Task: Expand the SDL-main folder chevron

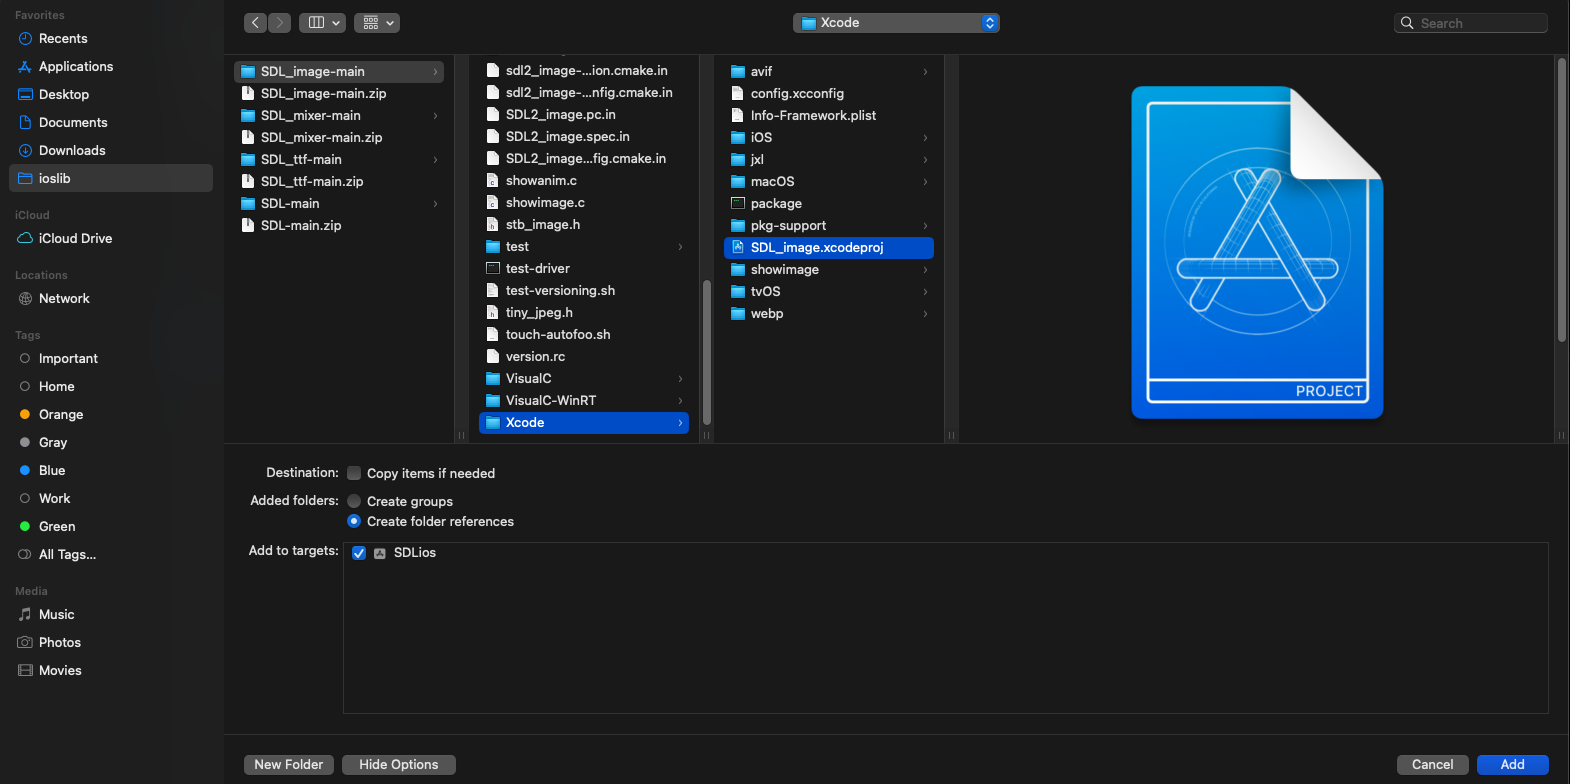Action: click(x=435, y=203)
